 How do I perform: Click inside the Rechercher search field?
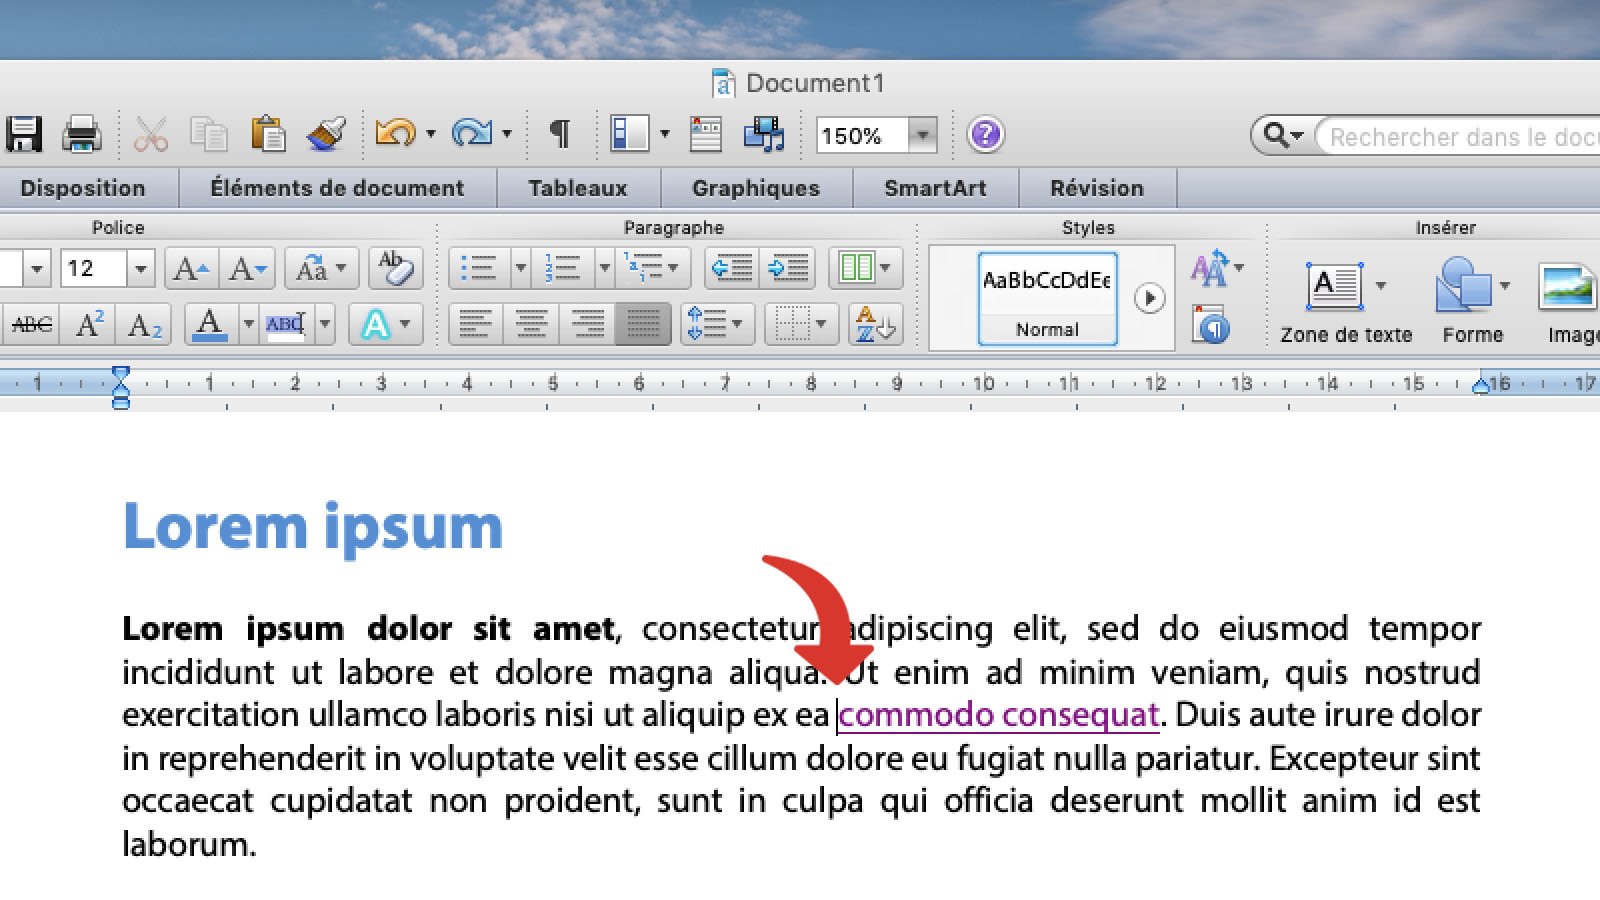coord(1460,137)
